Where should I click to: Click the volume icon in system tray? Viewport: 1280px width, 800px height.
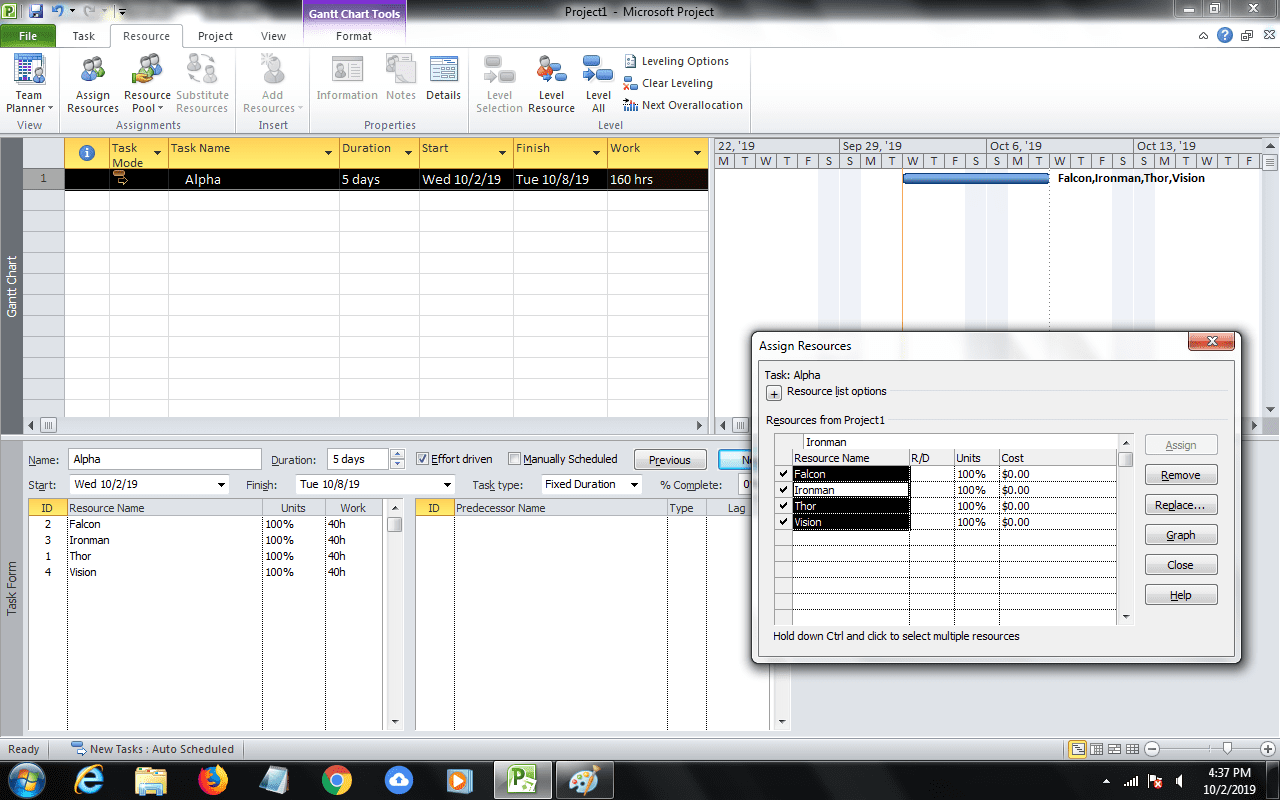(1180, 781)
